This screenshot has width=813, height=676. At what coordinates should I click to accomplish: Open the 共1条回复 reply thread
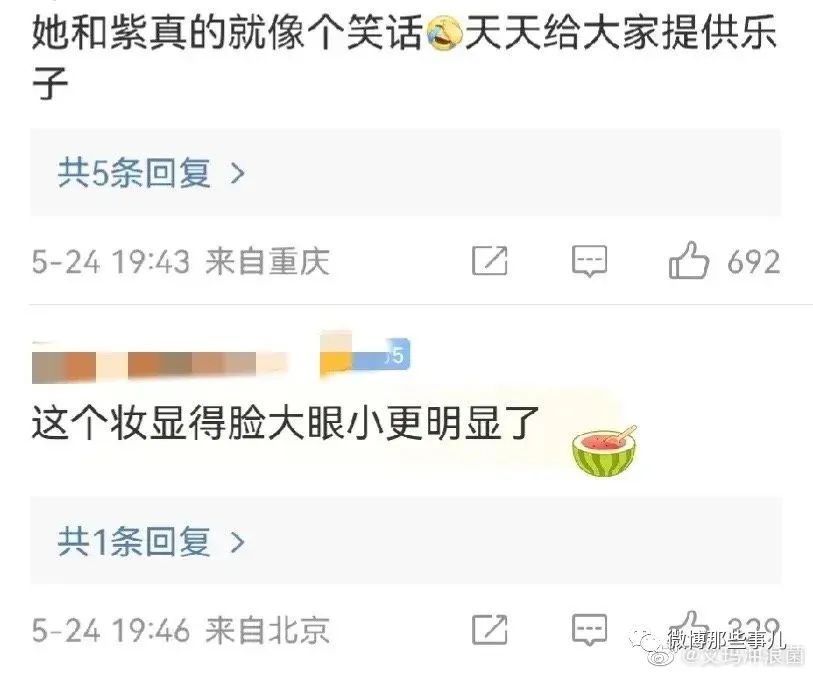[x=405, y=541]
